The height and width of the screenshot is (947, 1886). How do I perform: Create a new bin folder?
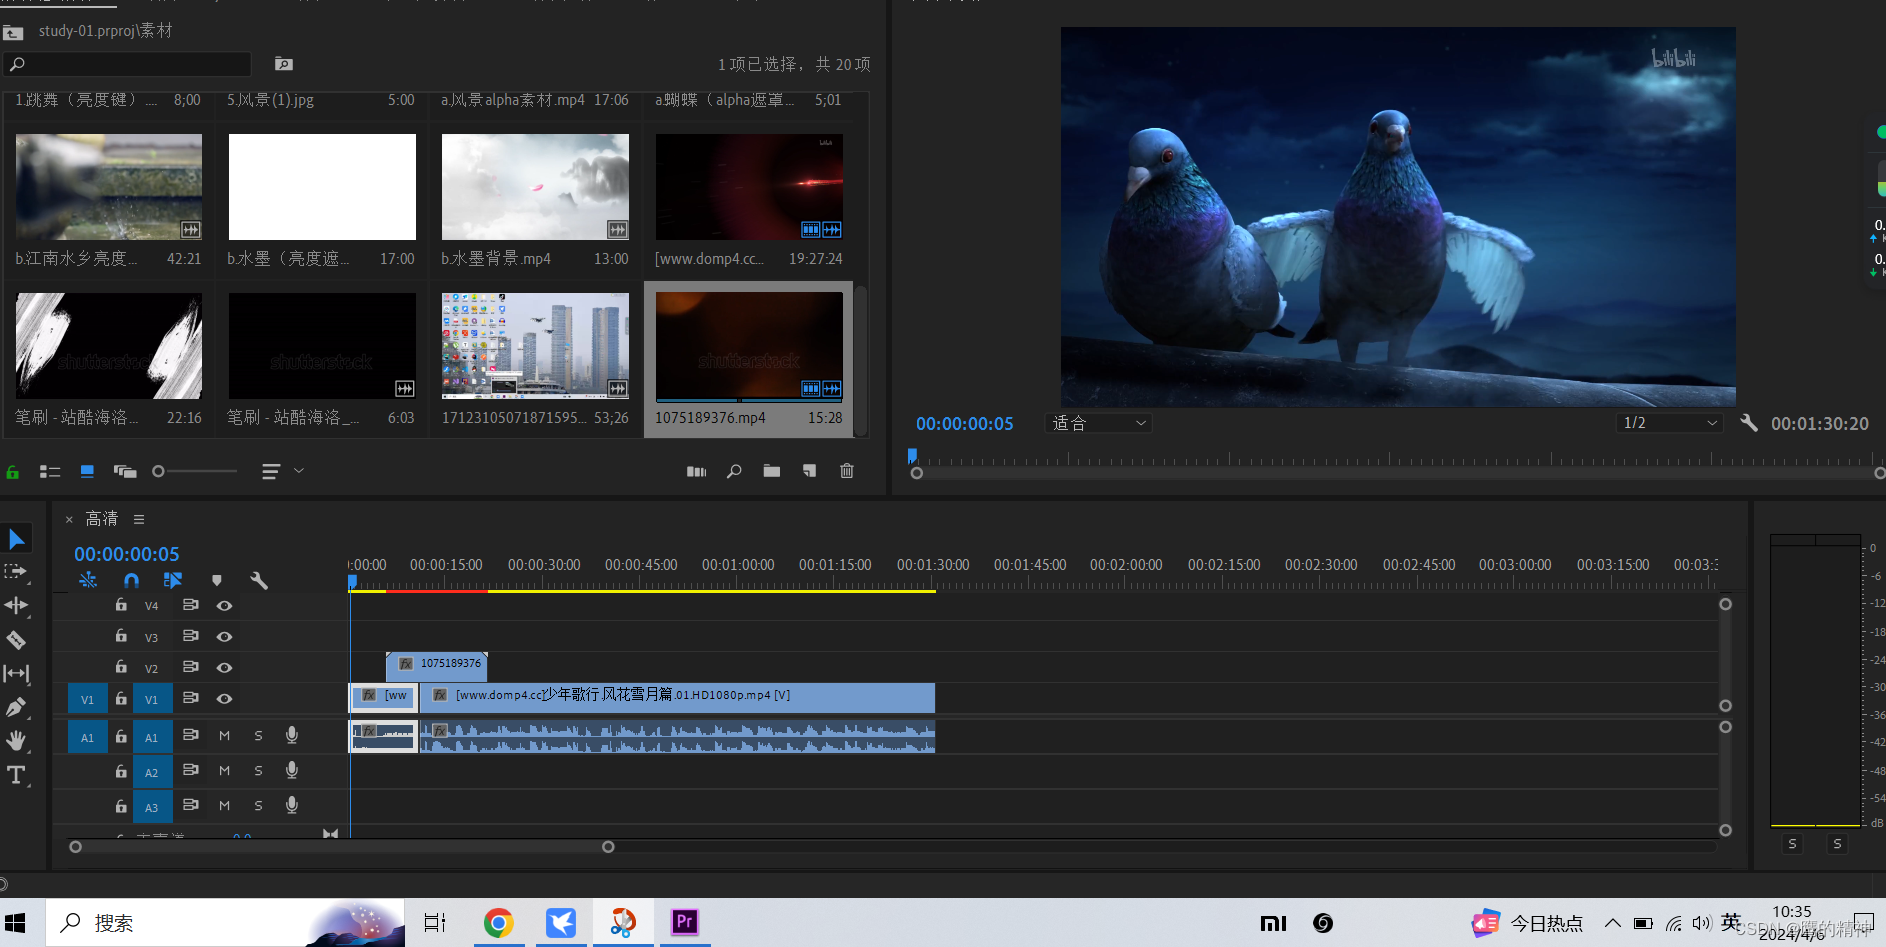tap(772, 471)
